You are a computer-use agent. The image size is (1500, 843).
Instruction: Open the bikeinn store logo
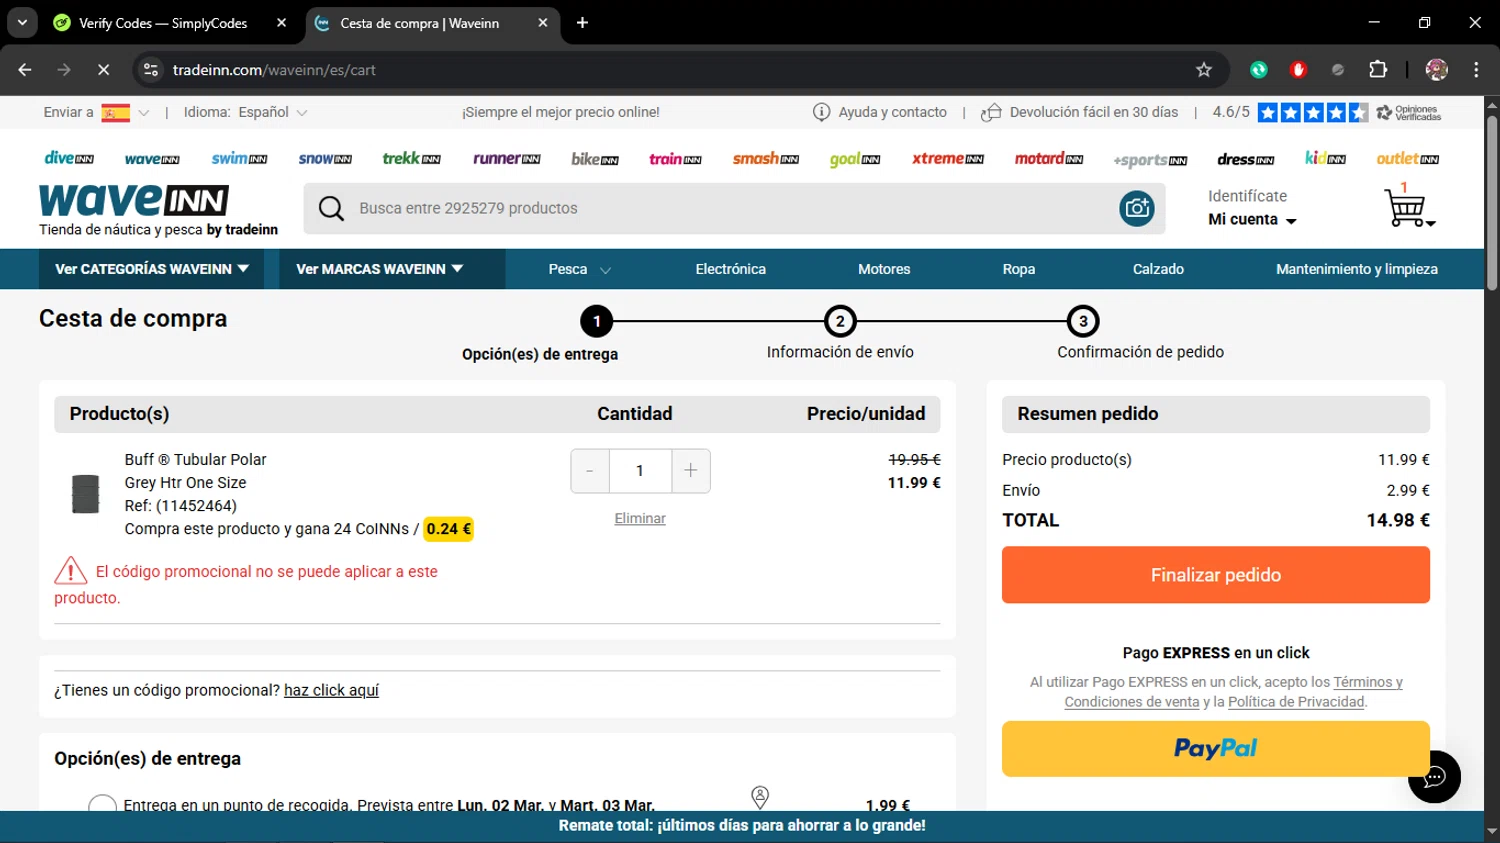(x=595, y=158)
